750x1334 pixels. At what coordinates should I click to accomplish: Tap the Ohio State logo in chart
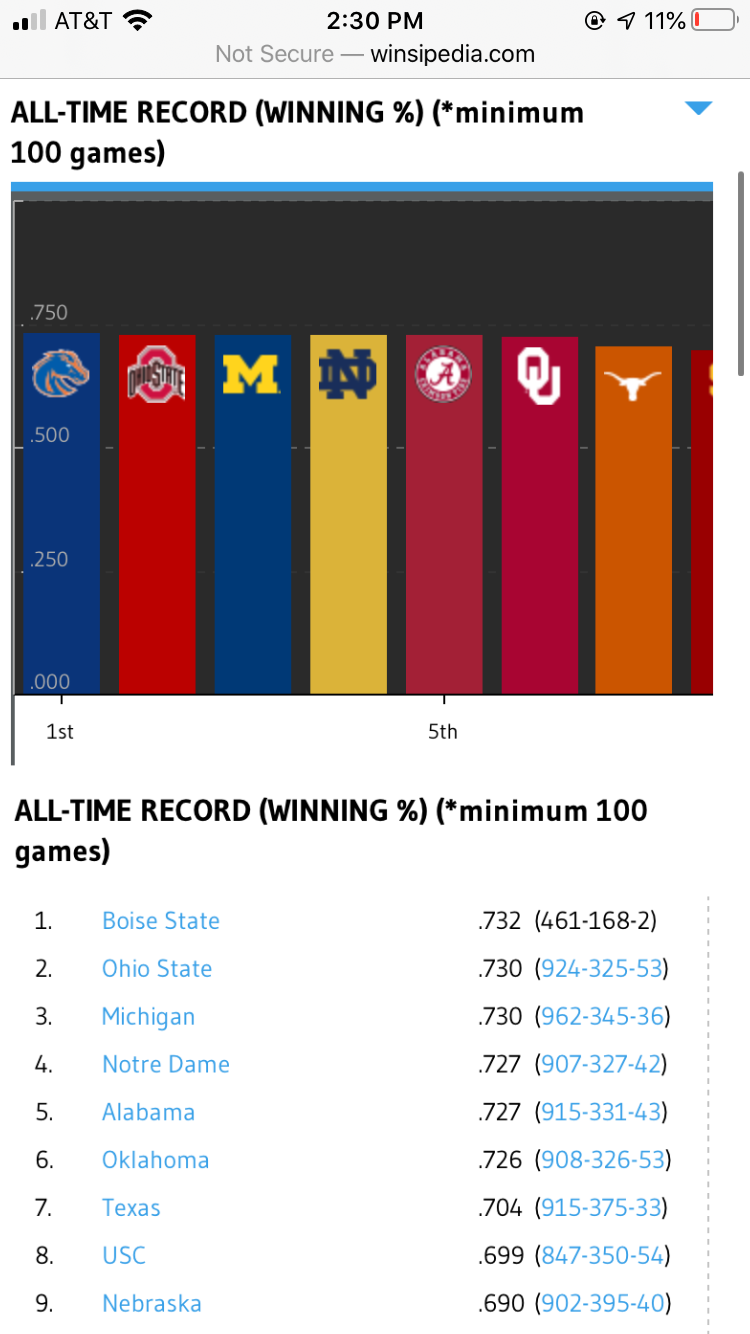point(157,375)
